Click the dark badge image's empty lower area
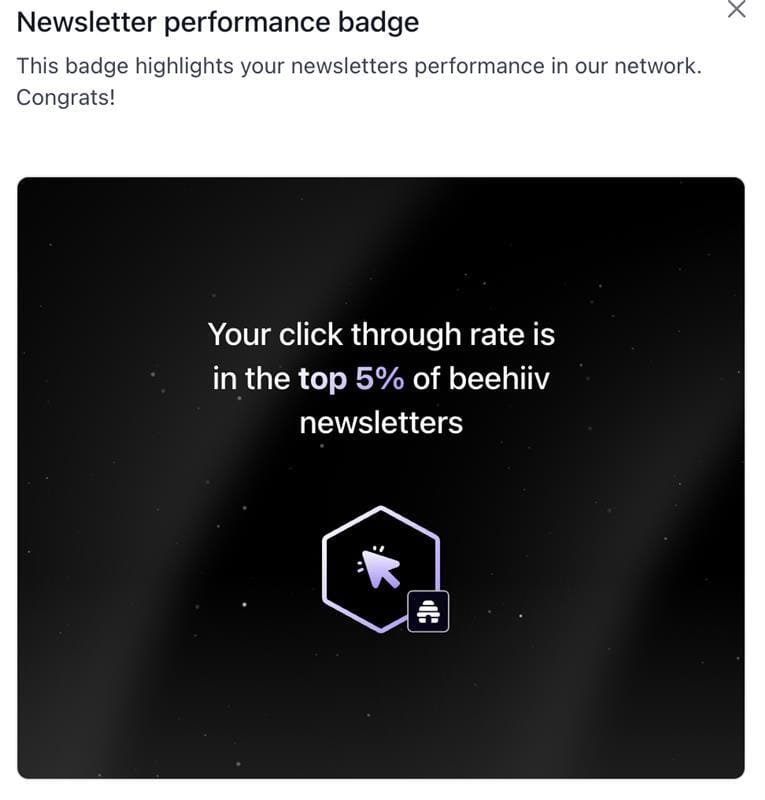This screenshot has width=765, height=800. 381,710
